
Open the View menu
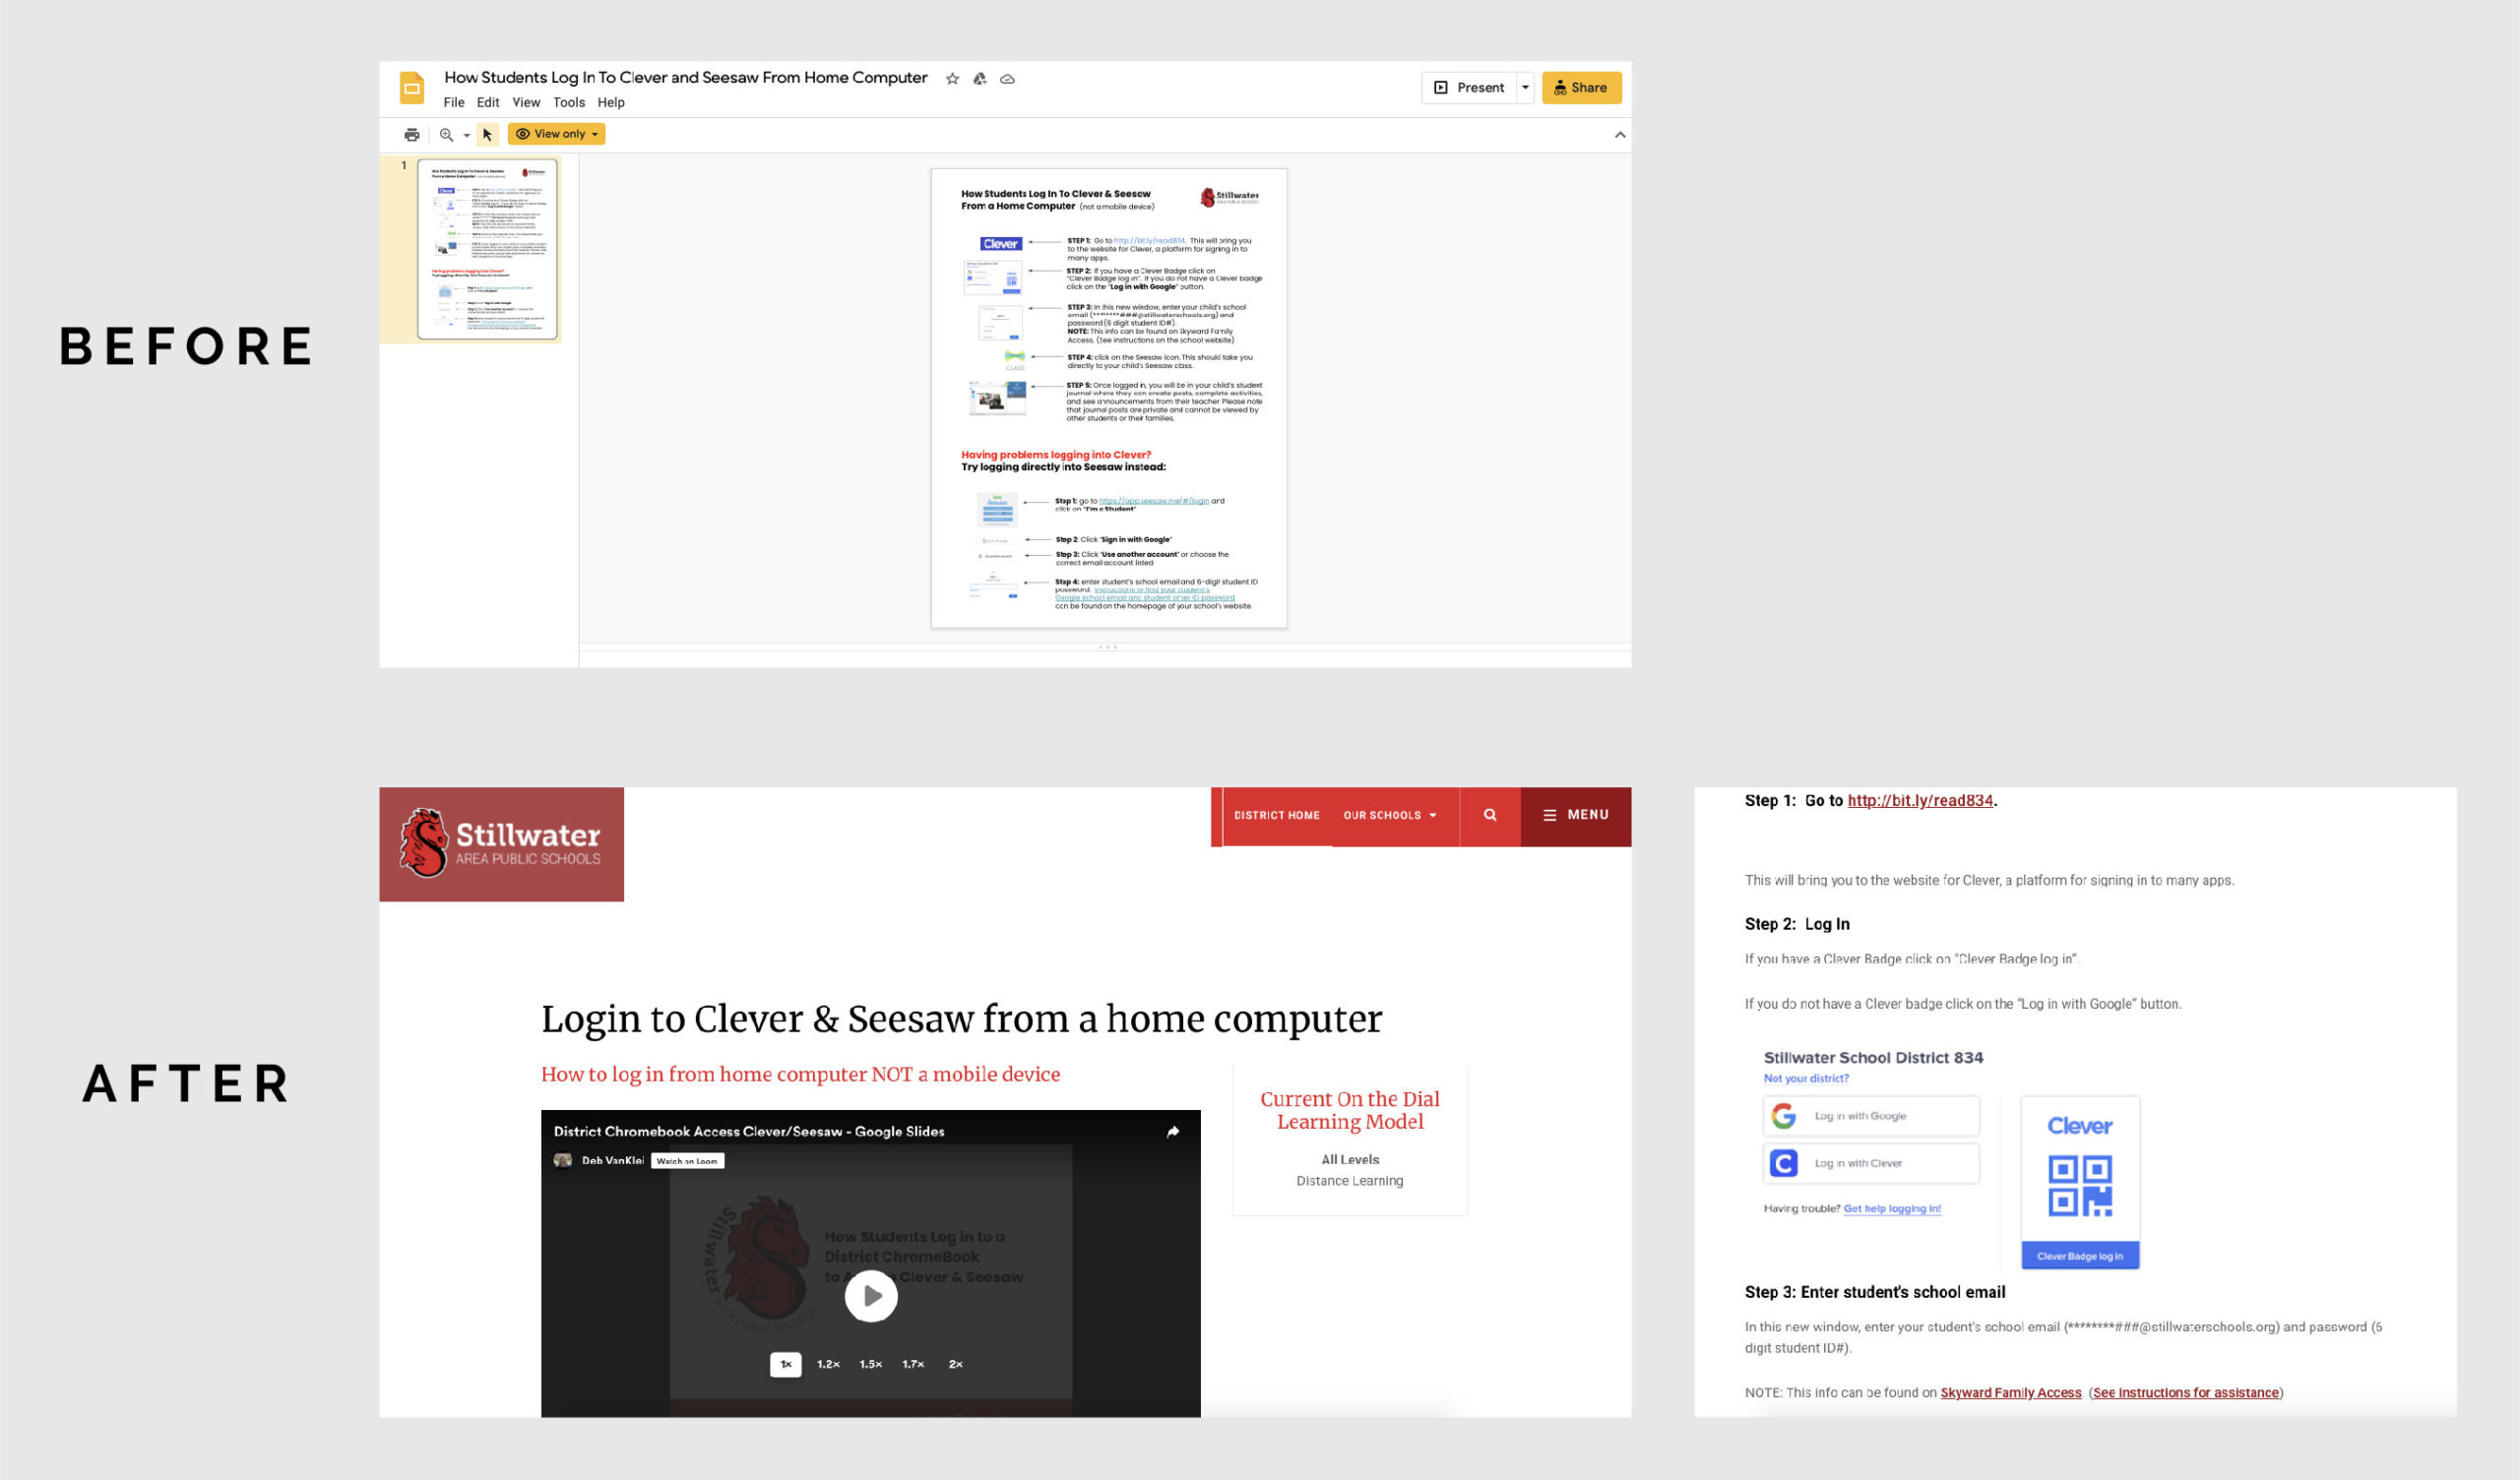click(526, 102)
